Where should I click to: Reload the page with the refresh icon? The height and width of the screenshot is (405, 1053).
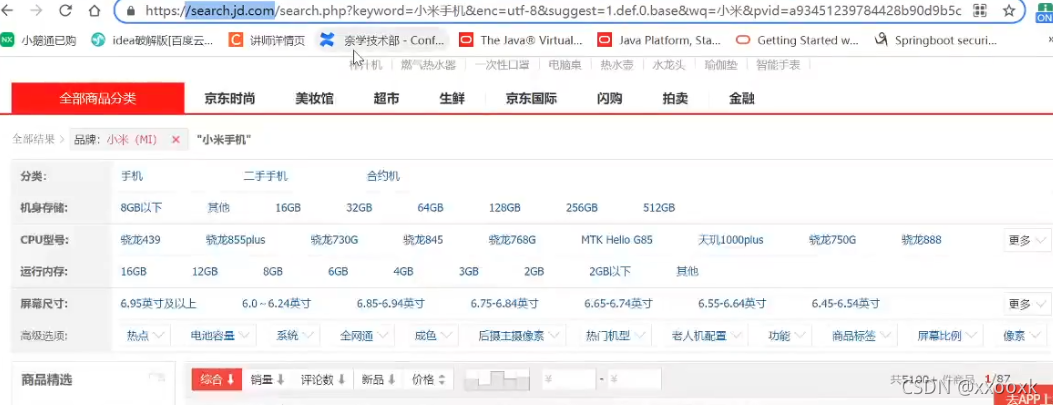click(x=66, y=11)
